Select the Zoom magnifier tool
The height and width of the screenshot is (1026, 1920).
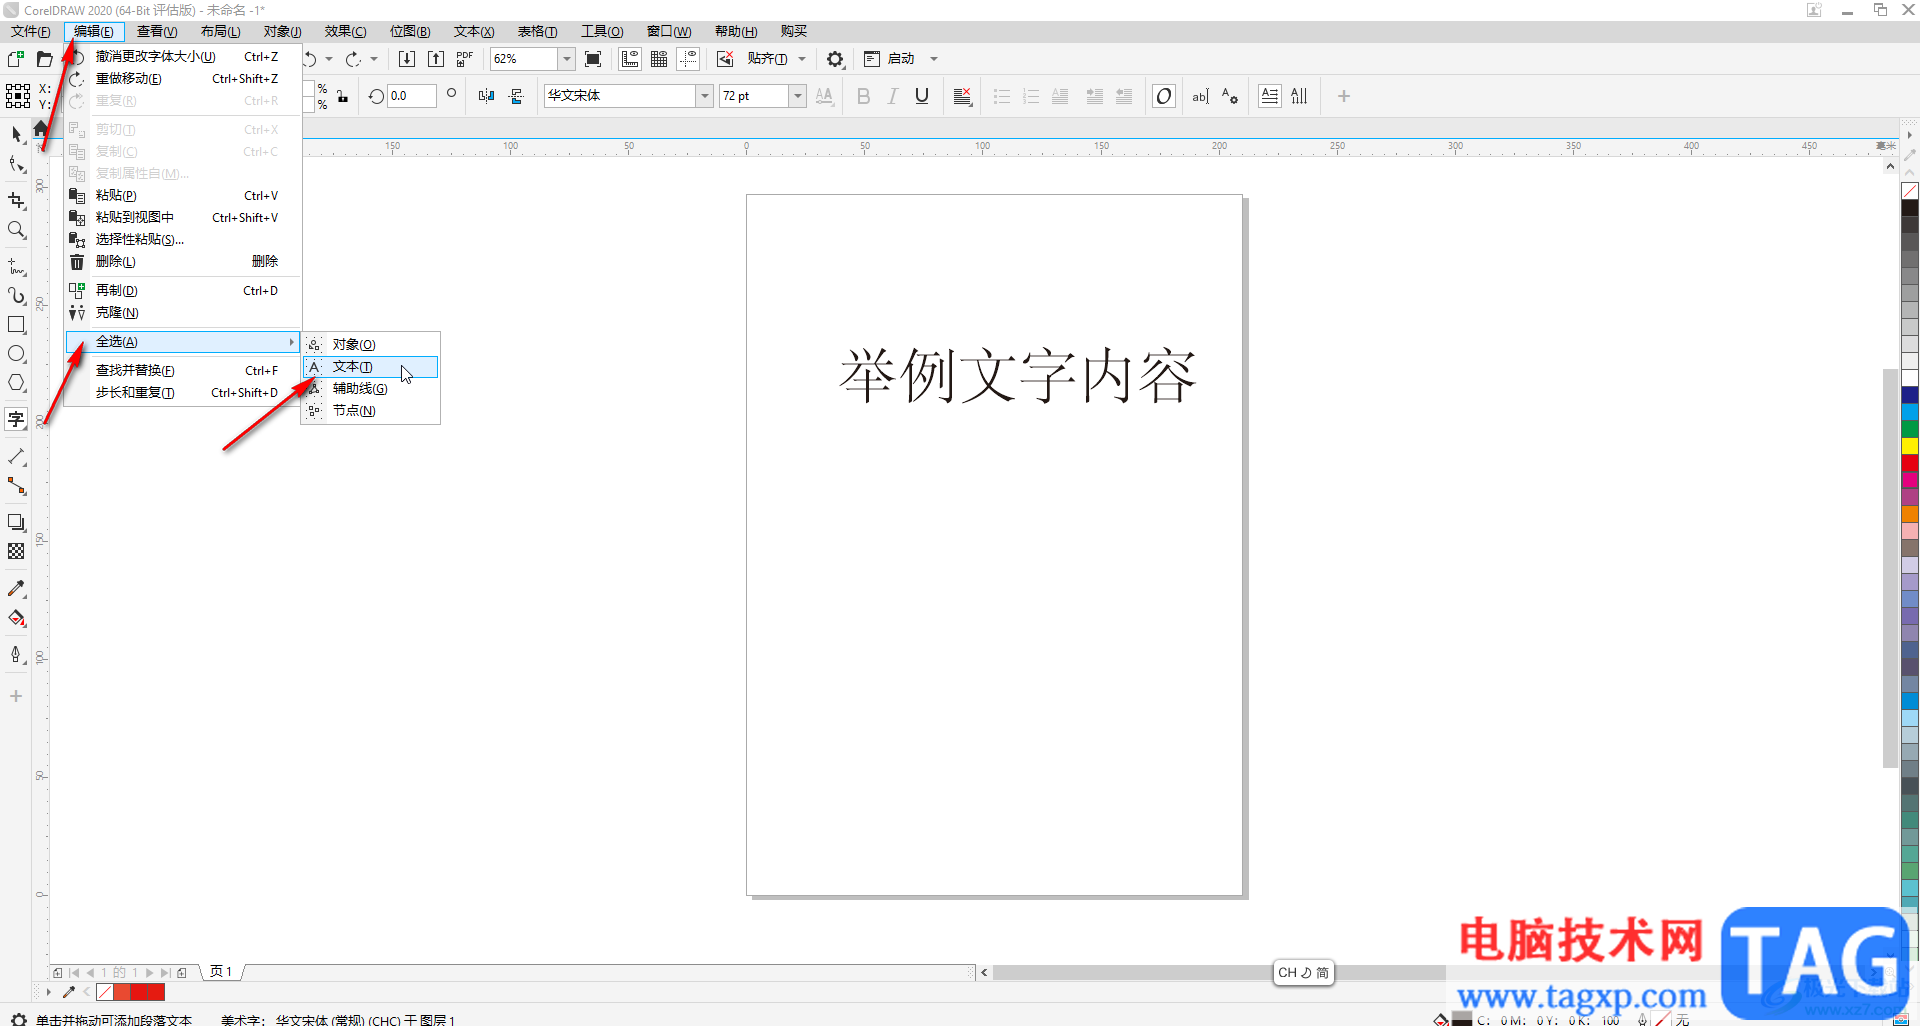(x=16, y=230)
